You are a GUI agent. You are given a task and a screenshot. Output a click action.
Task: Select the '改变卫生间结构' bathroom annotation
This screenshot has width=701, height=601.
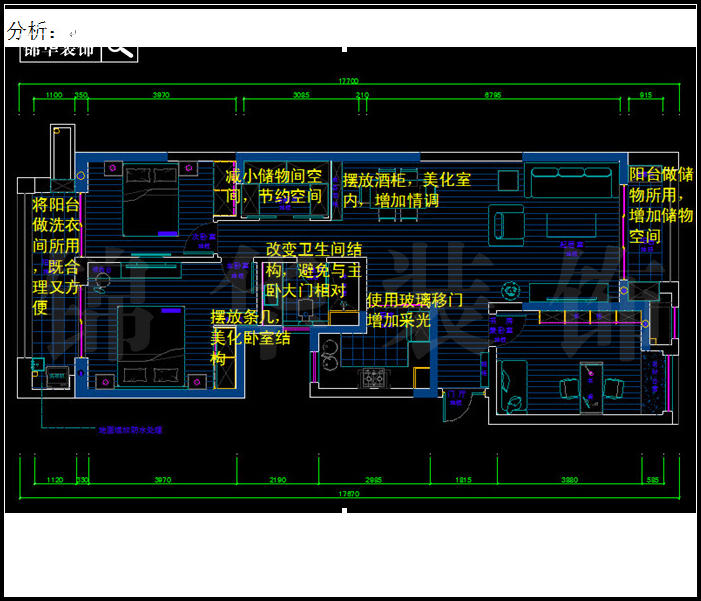[312, 269]
